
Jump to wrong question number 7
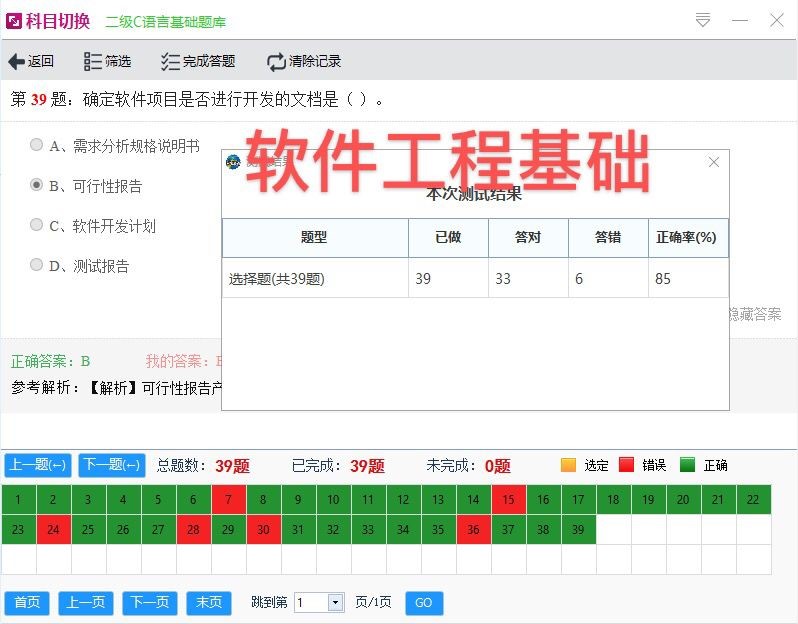click(x=229, y=499)
